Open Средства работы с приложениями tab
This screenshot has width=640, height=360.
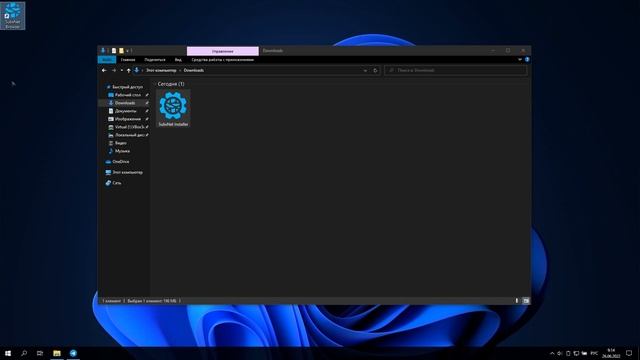pyautogui.click(x=222, y=60)
